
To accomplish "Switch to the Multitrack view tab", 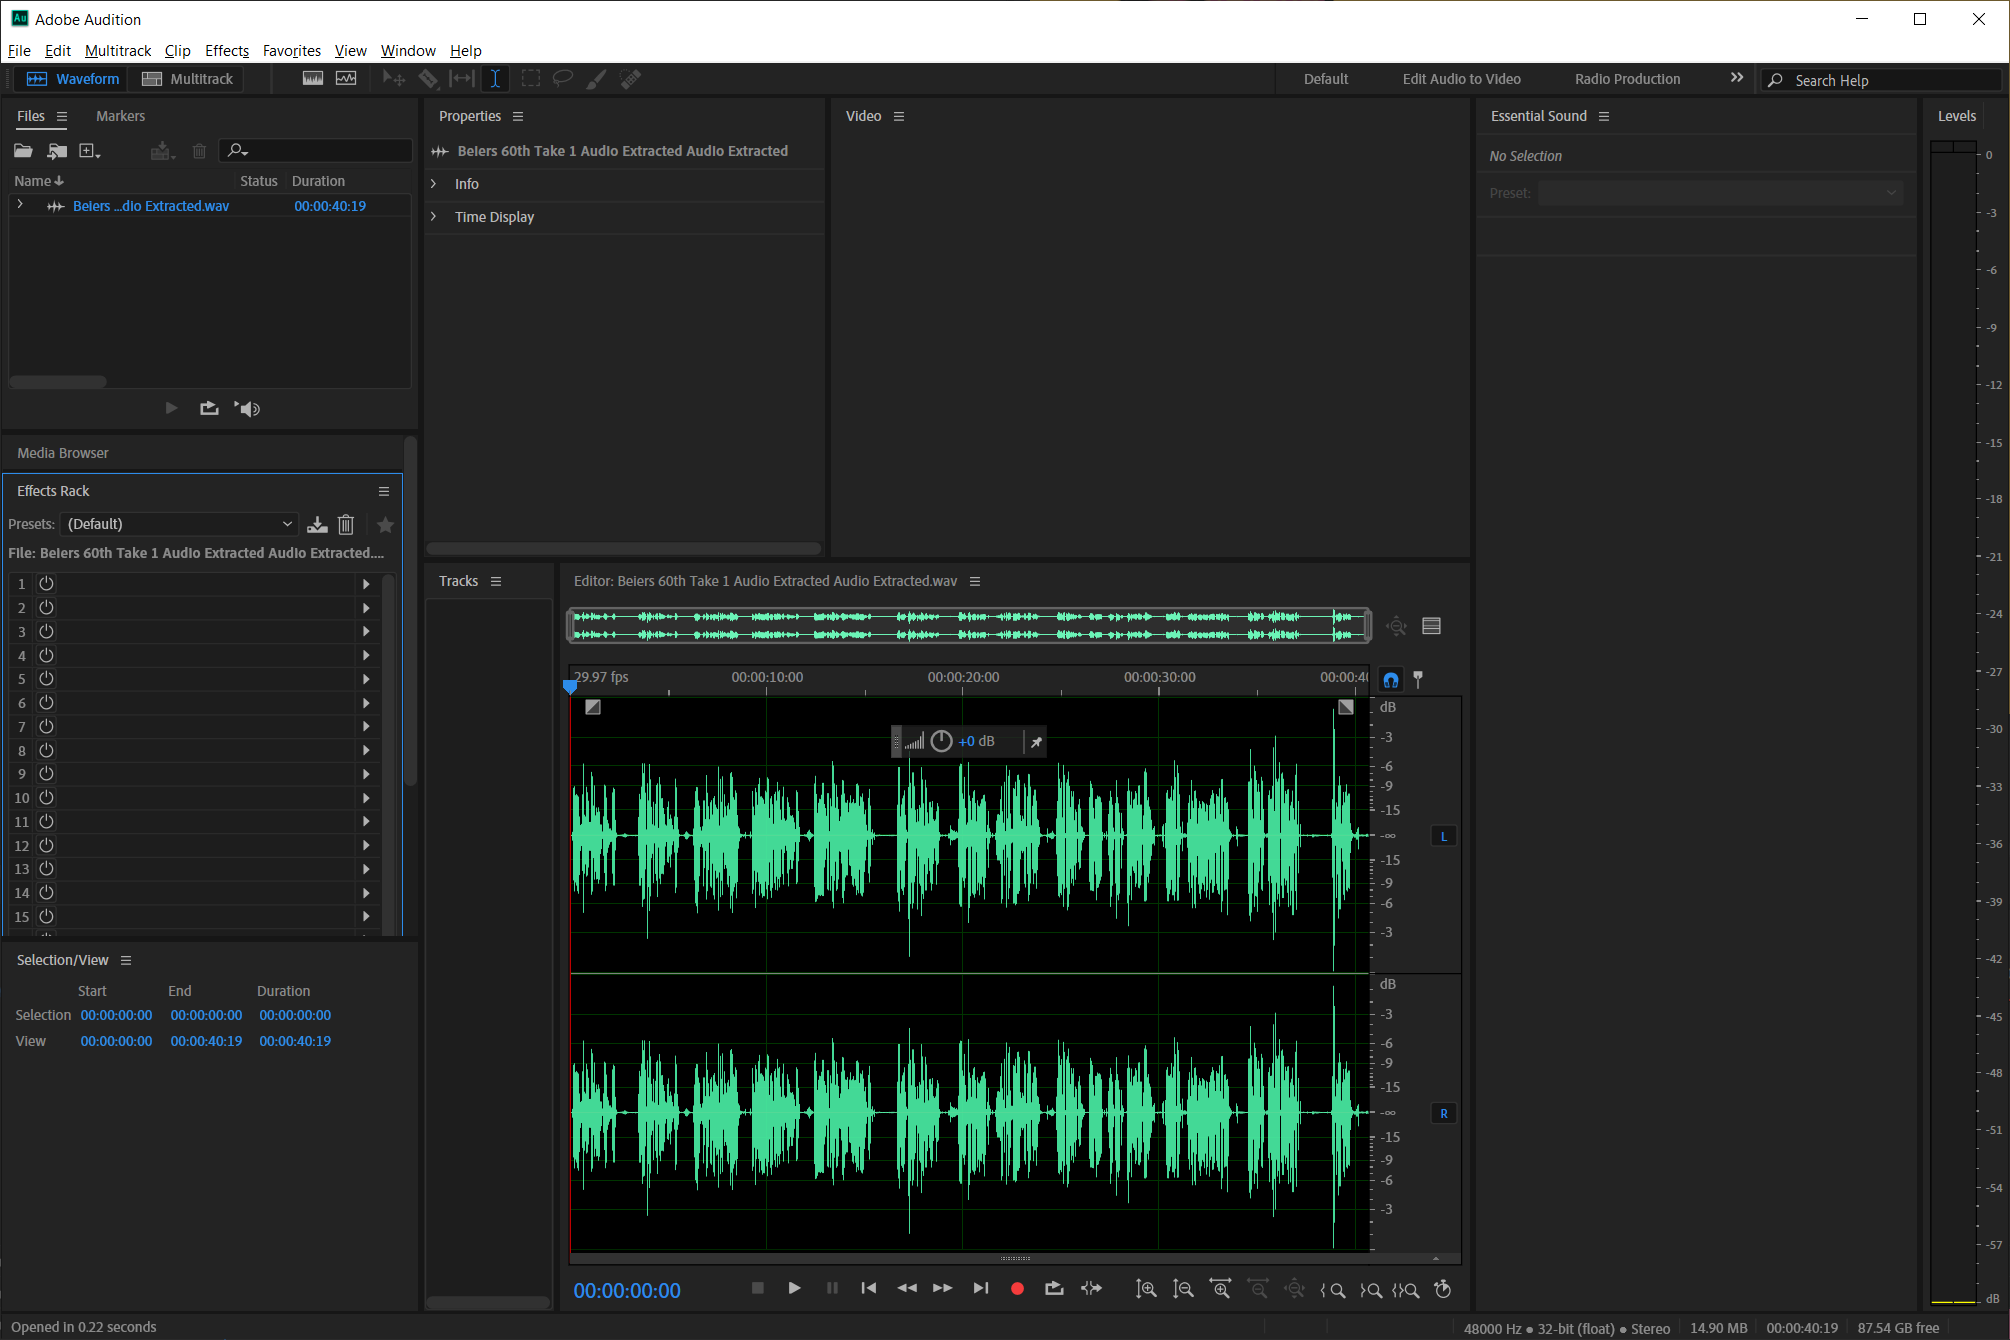I will pyautogui.click(x=186, y=78).
